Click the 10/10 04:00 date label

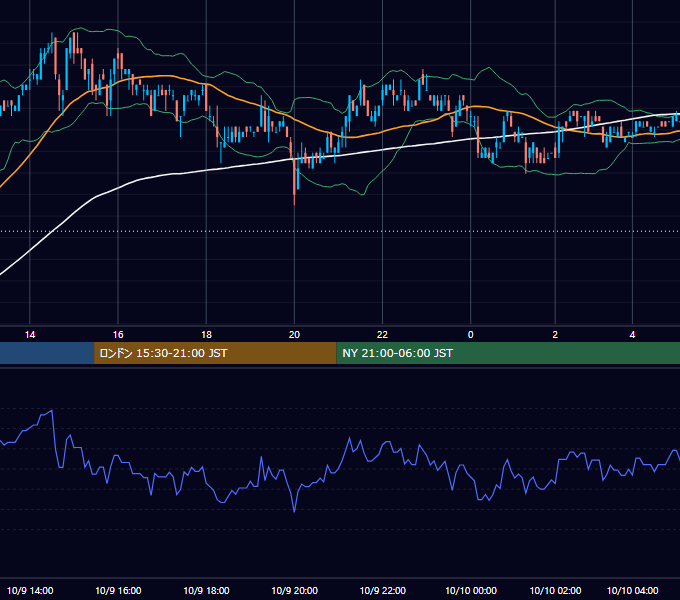click(632, 590)
